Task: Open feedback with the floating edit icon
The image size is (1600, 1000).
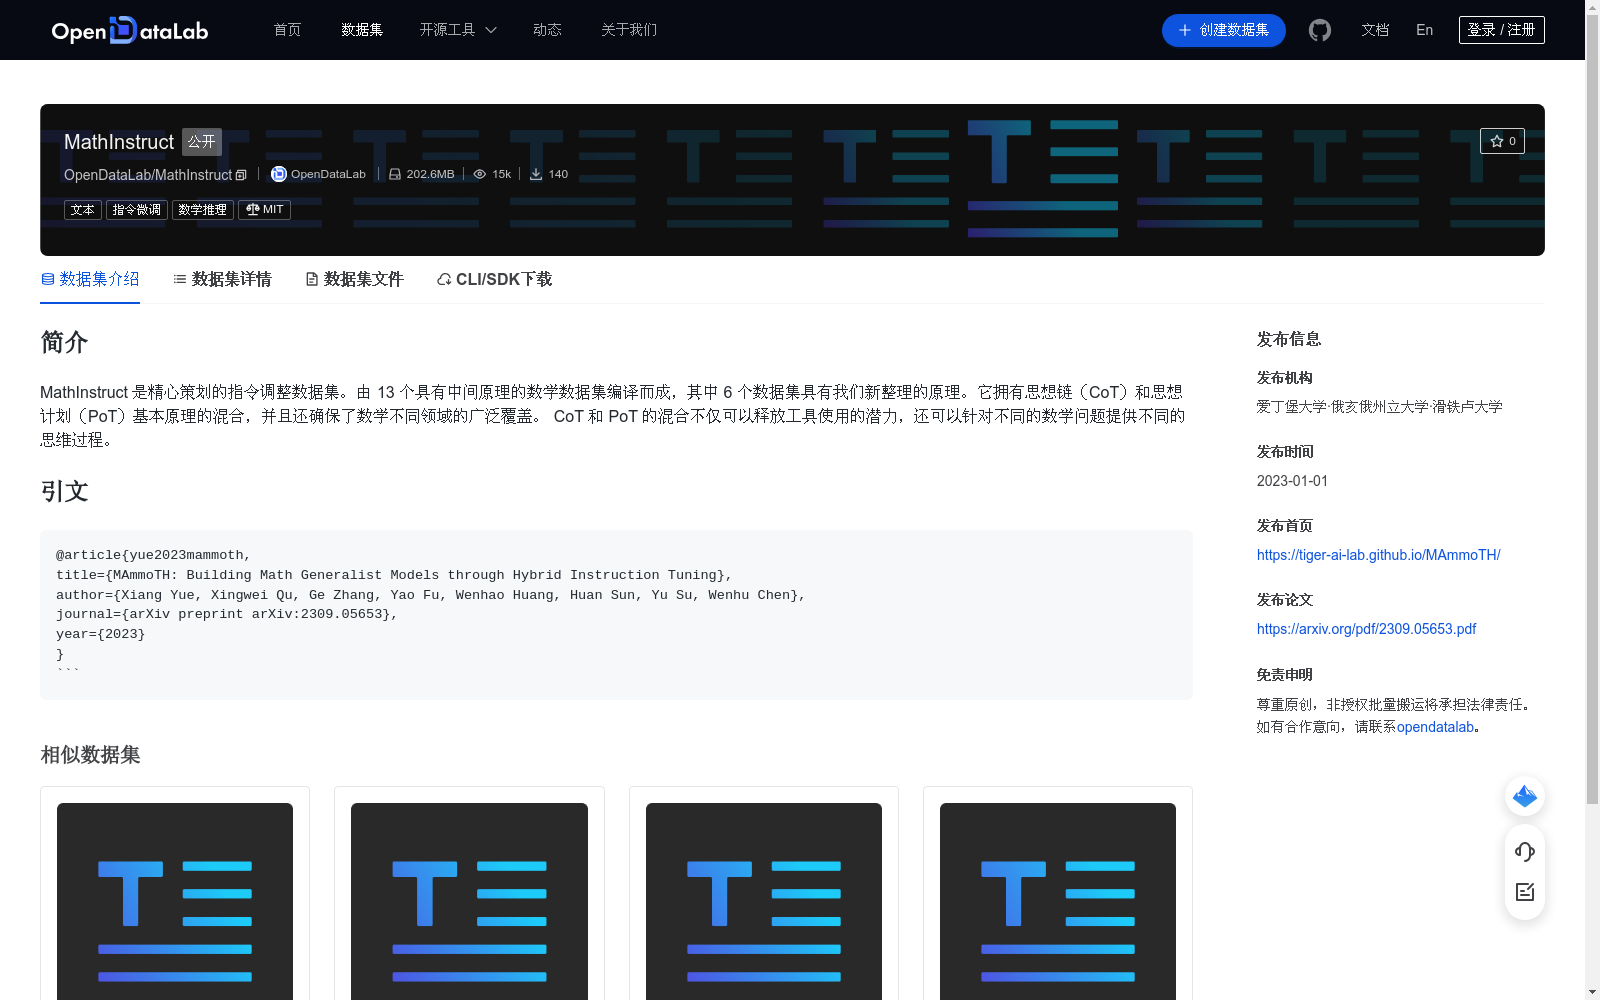Action: click(x=1524, y=892)
